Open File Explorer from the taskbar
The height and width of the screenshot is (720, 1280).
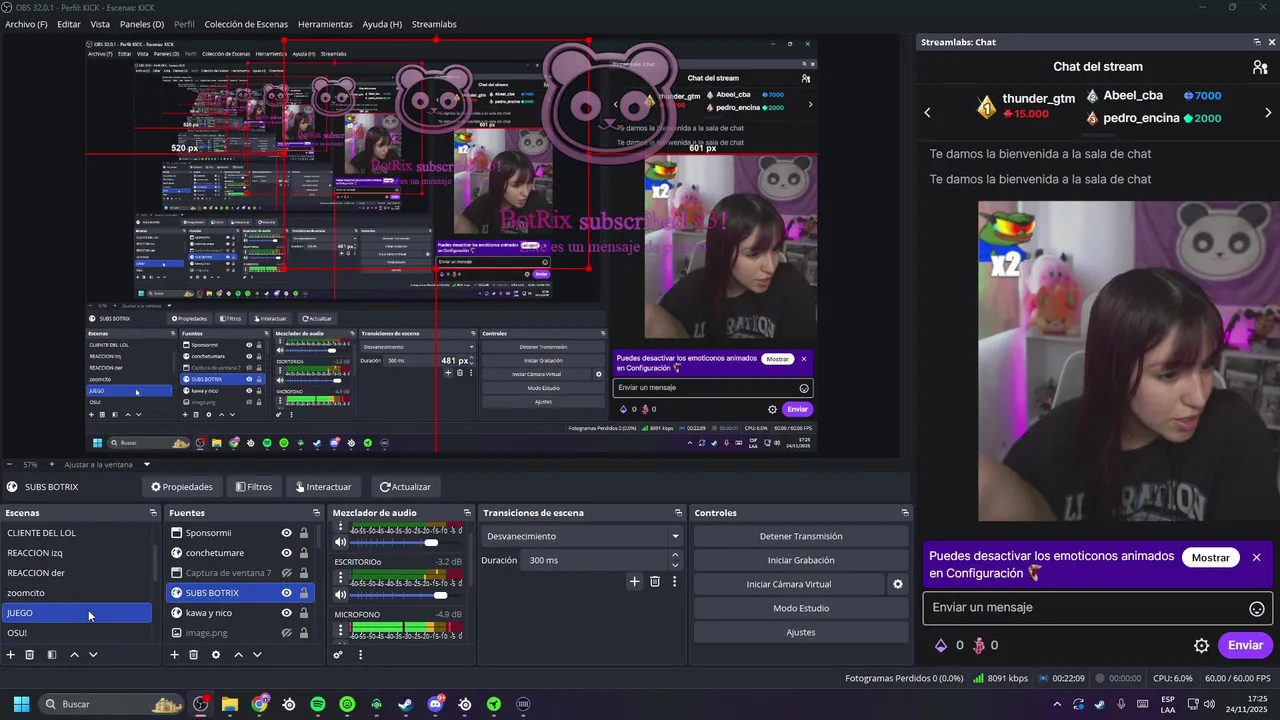tap(230, 704)
